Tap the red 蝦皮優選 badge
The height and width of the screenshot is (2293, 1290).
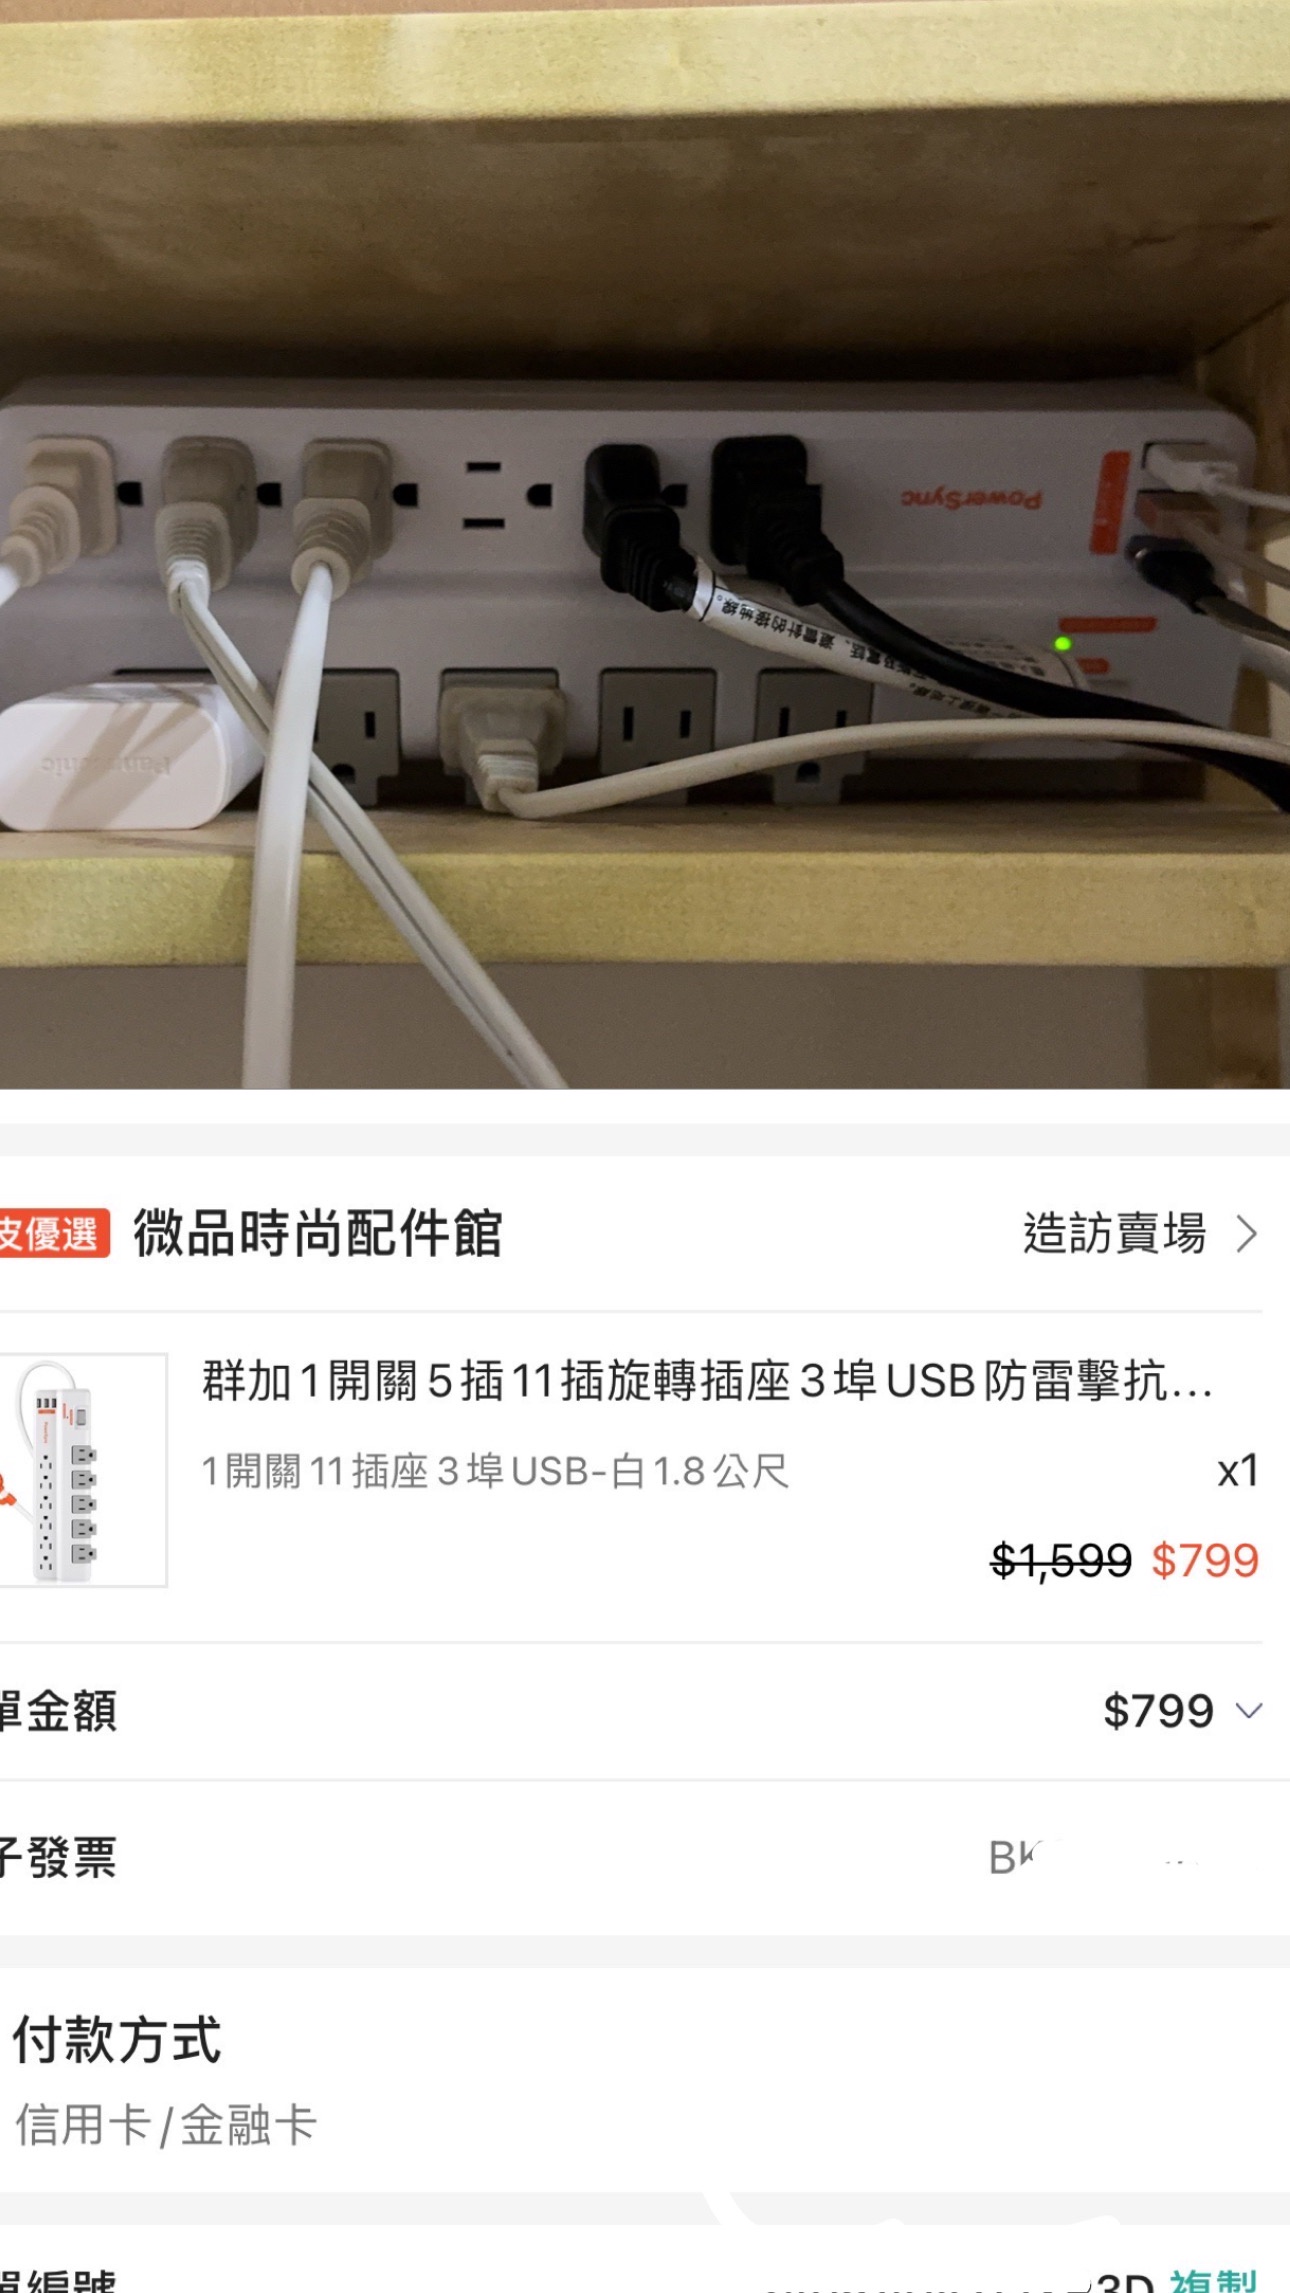pos(54,1232)
